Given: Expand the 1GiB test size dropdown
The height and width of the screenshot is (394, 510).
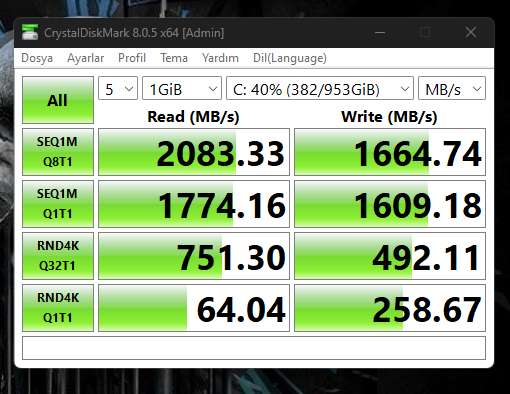Looking at the screenshot, I should [182, 88].
